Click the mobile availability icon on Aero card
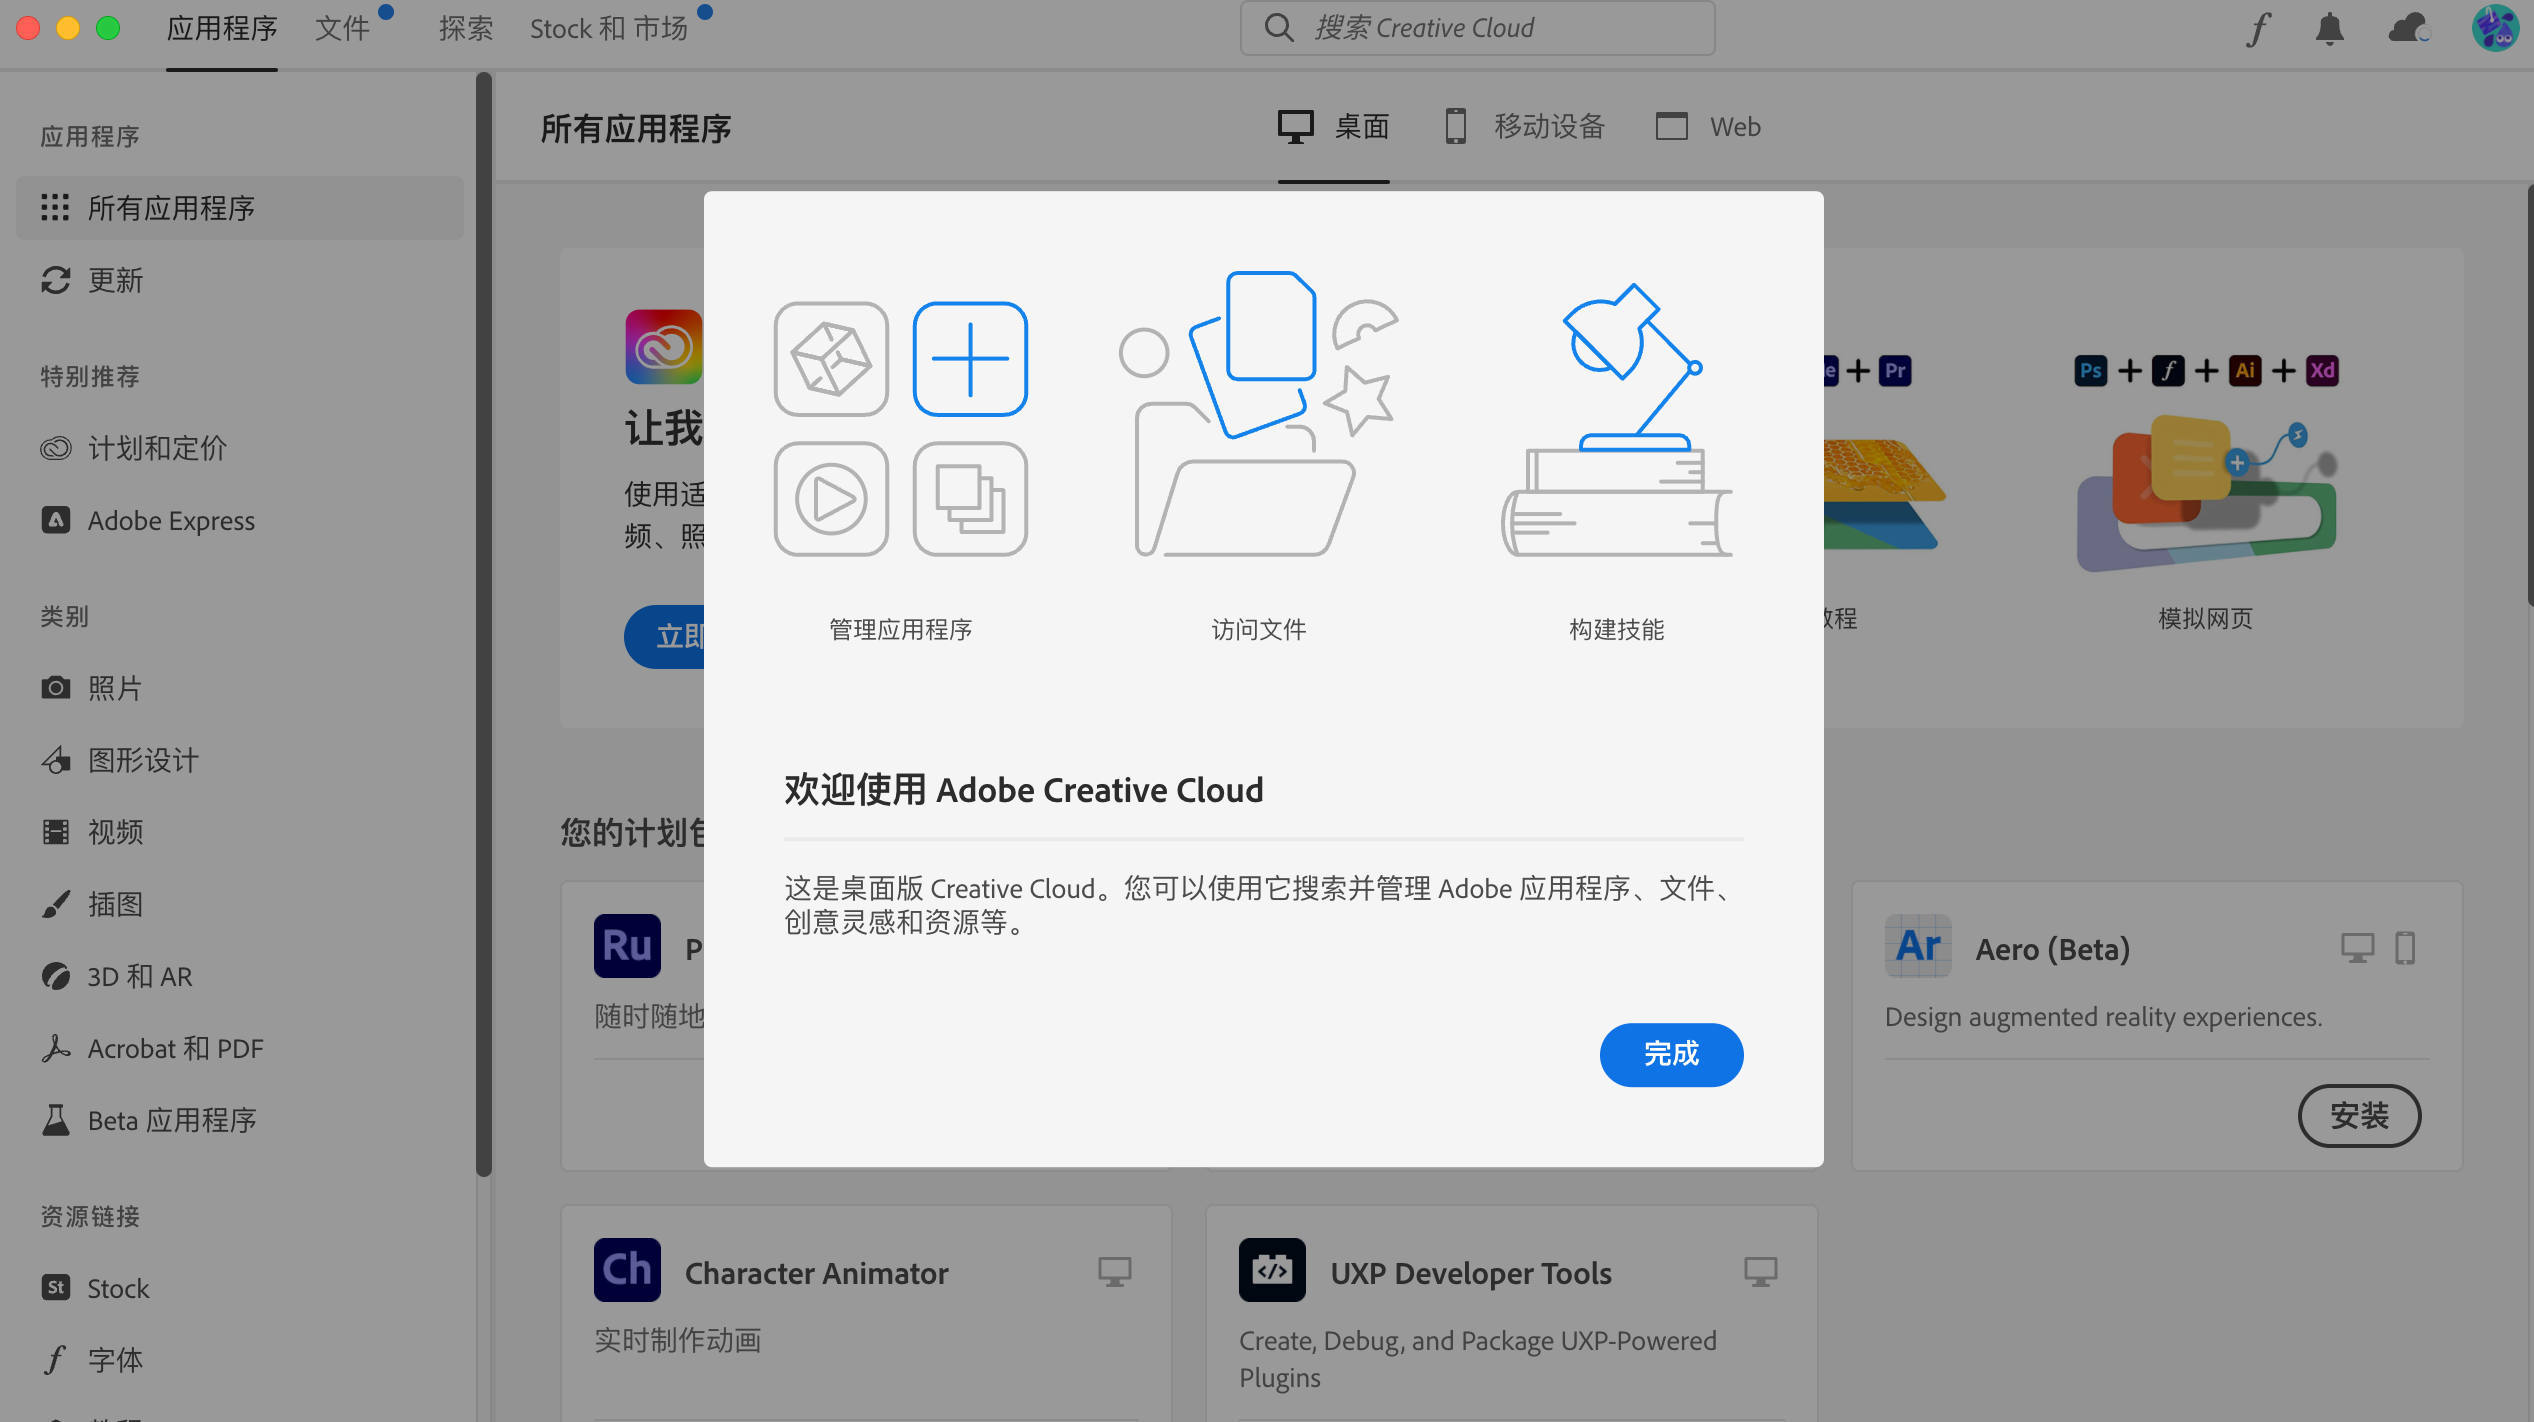 pos(2405,947)
